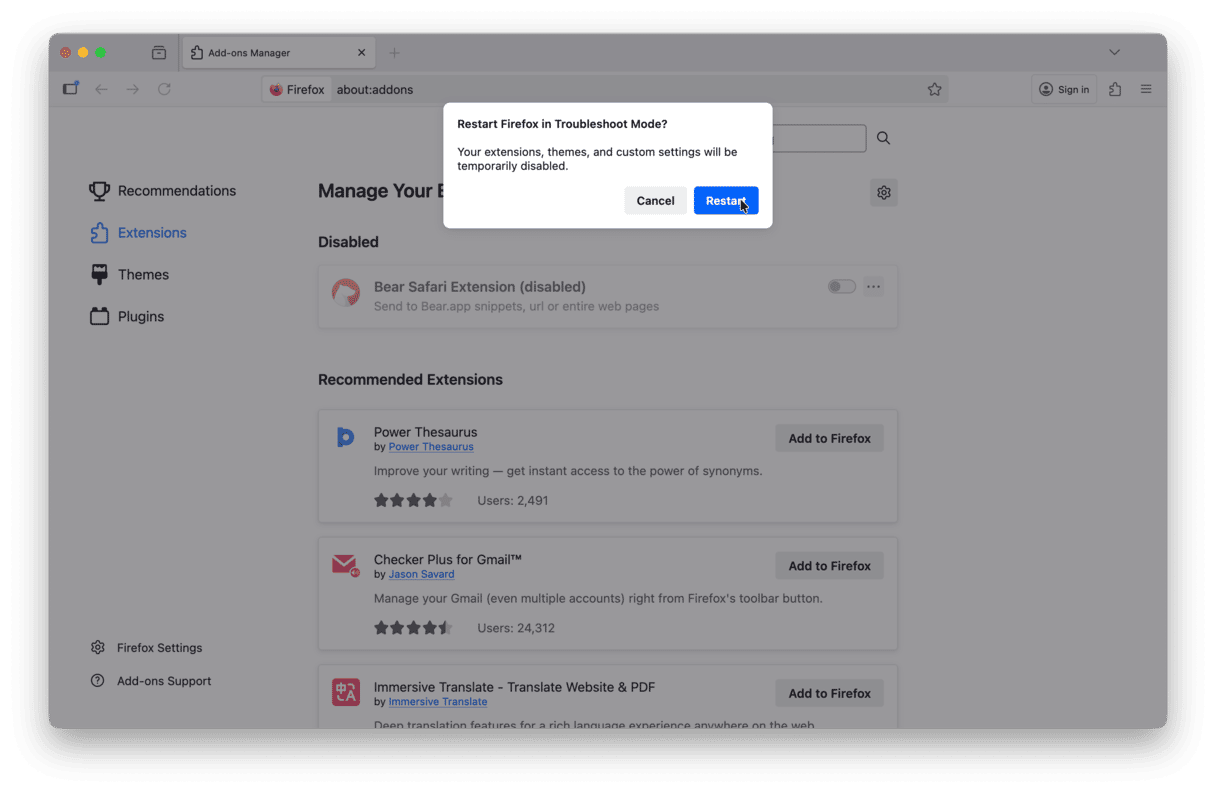This screenshot has height=793, width=1216.
Task: Toggle the Bear Safari Extension switch
Action: [841, 287]
